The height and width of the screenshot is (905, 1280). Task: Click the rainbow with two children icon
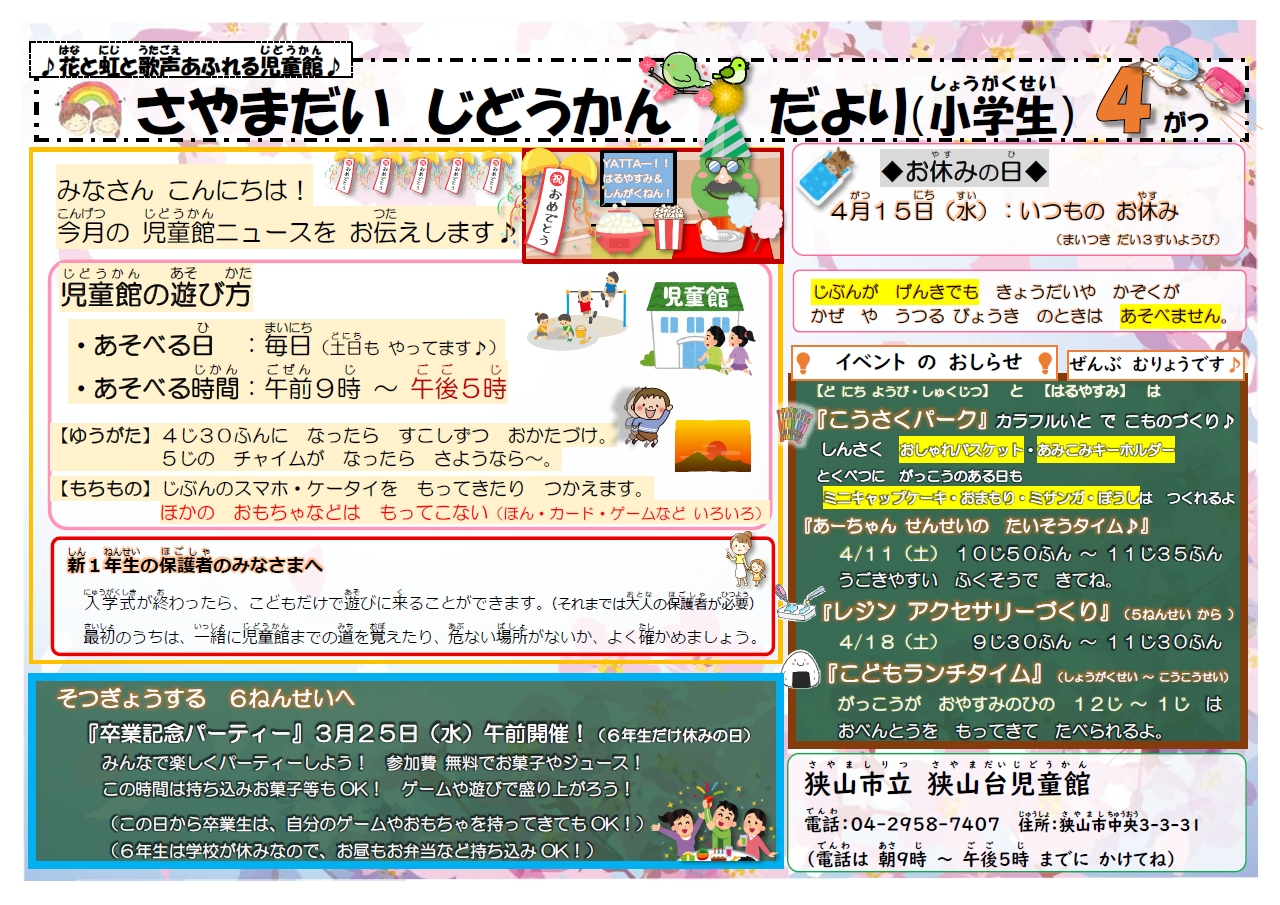(x=88, y=108)
